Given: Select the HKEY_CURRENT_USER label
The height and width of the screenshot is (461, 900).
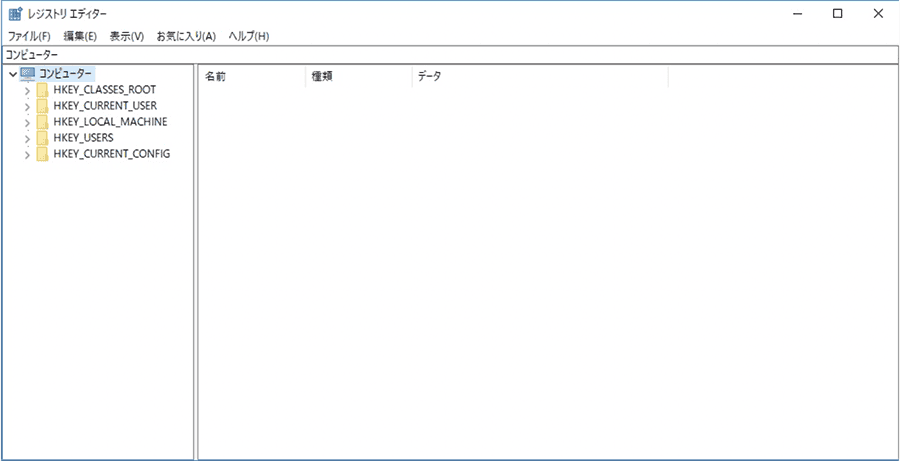Looking at the screenshot, I should pos(105,106).
